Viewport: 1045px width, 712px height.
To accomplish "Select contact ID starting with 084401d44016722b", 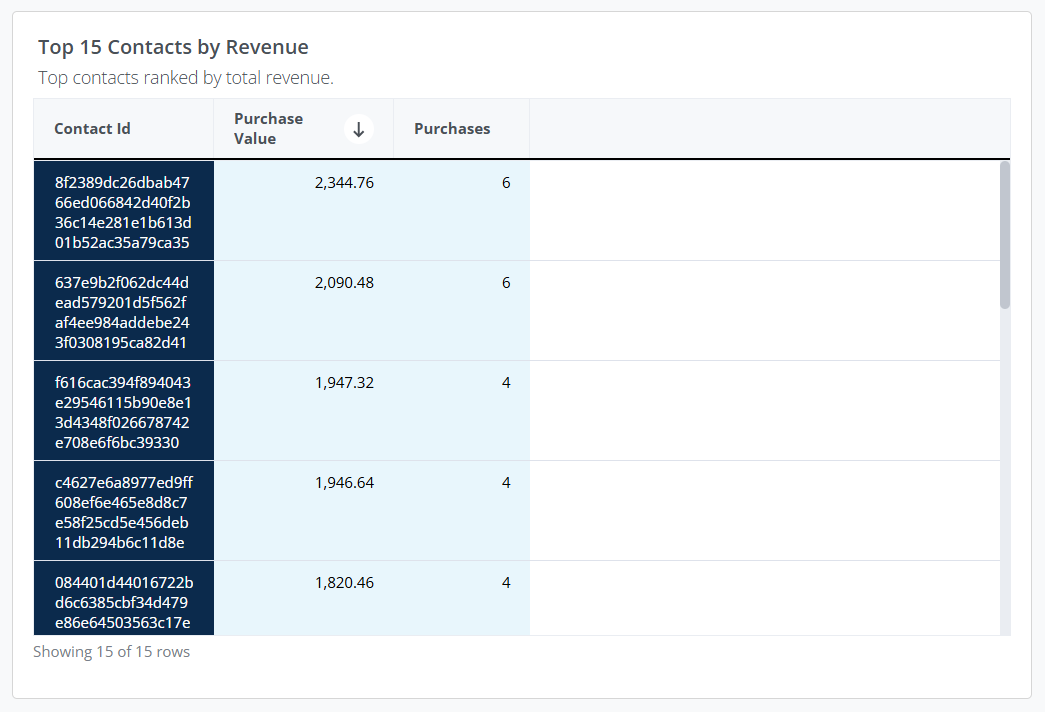I will click(x=124, y=598).
